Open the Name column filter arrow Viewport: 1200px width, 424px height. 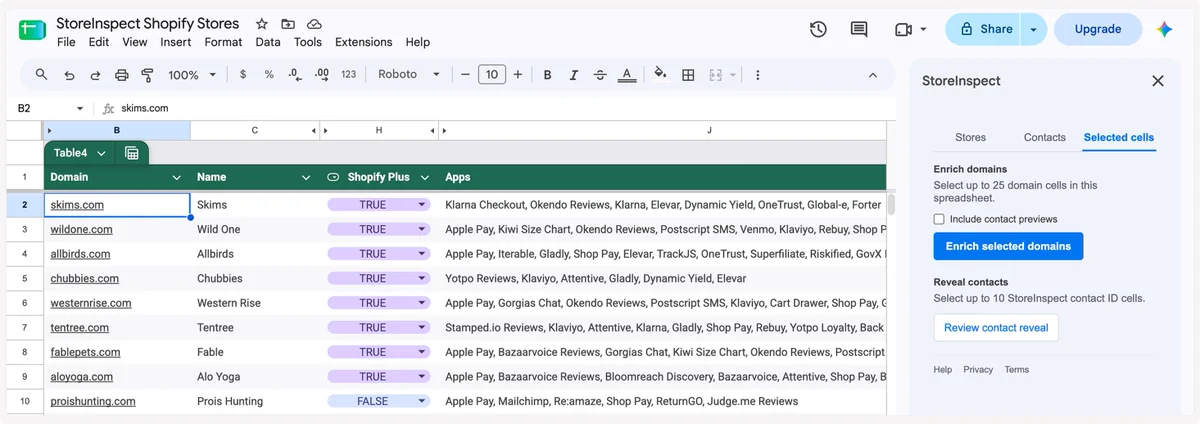(307, 177)
